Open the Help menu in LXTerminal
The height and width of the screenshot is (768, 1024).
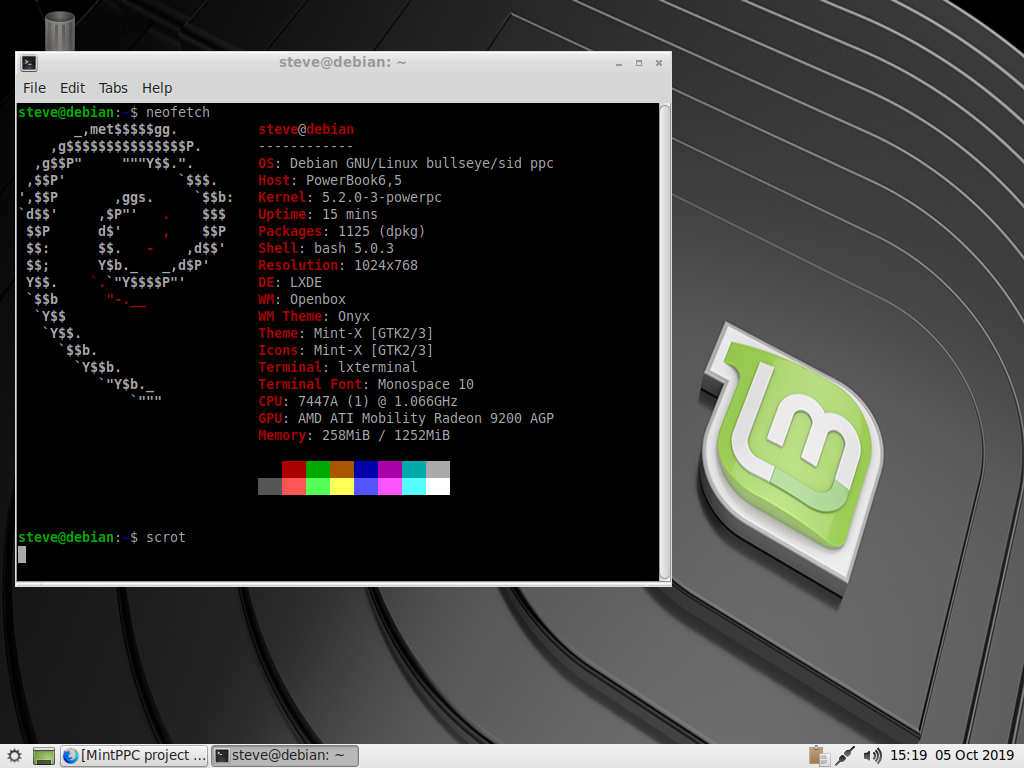coord(157,88)
